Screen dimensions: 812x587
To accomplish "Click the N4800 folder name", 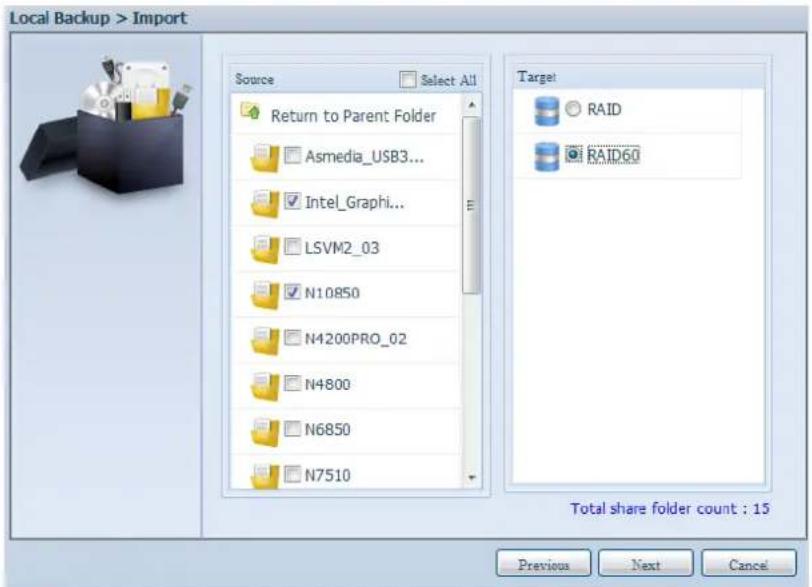I will pos(328,385).
